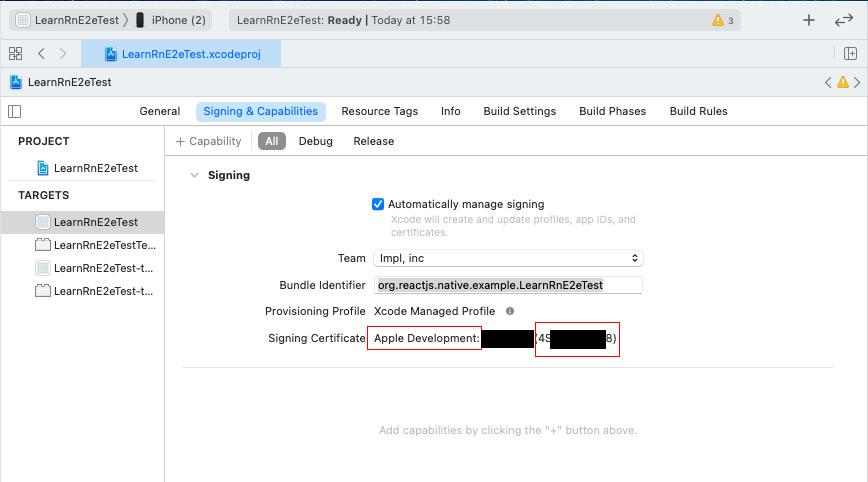
Task: Toggle Automatically manage signing checkbox
Action: pyautogui.click(x=378, y=204)
